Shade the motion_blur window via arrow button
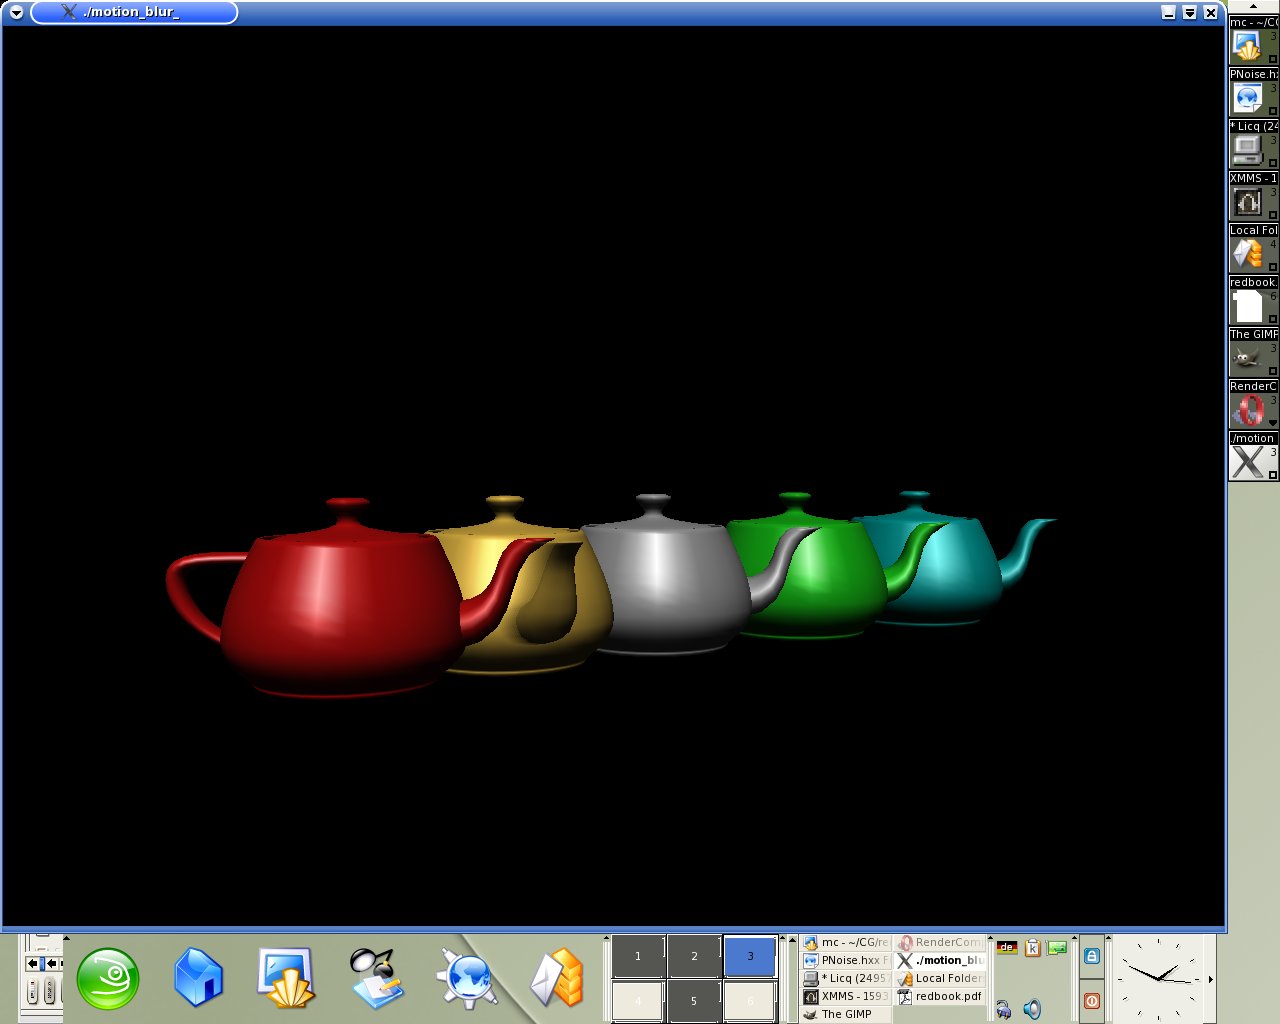Viewport: 1280px width, 1024px height. pyautogui.click(x=1189, y=13)
